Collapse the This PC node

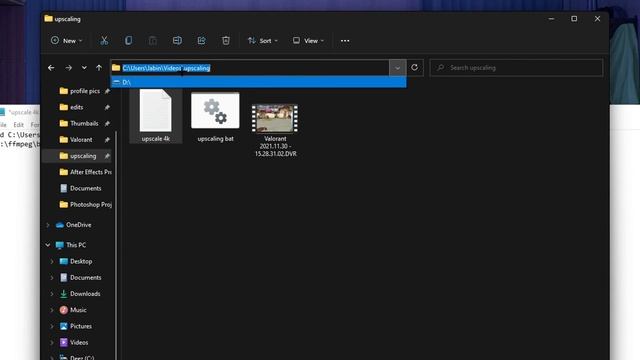[48, 245]
